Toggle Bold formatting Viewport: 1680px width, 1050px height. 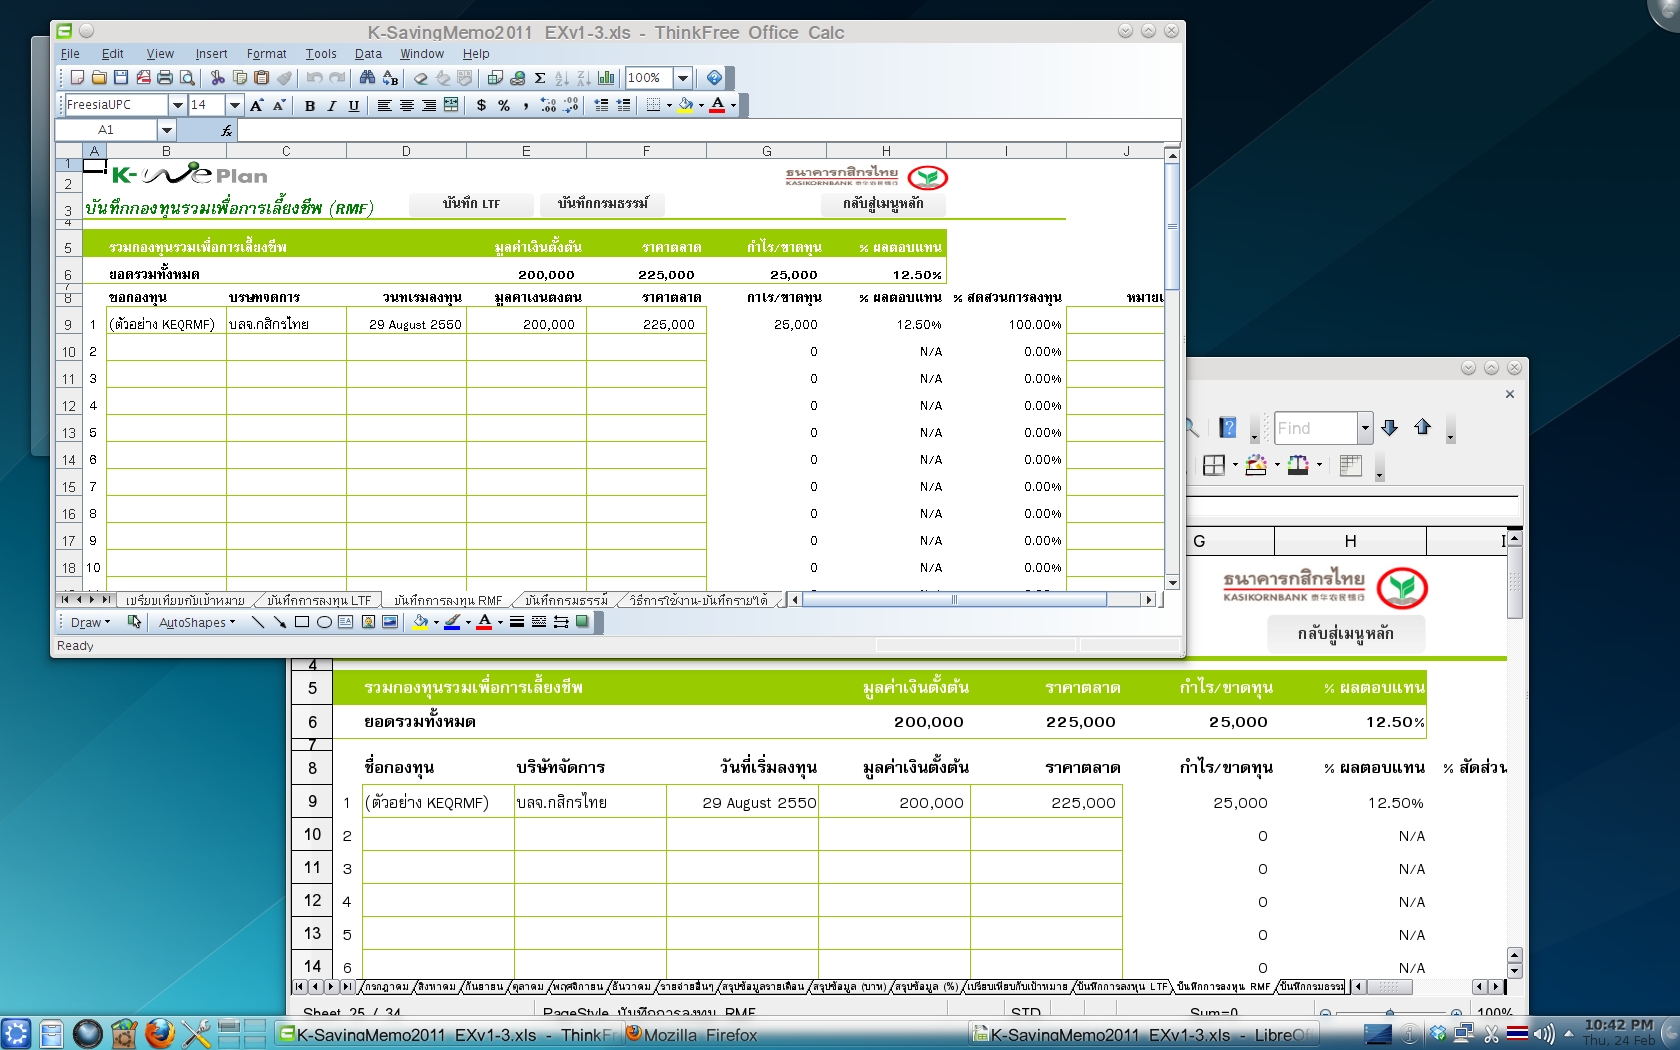[x=310, y=105]
